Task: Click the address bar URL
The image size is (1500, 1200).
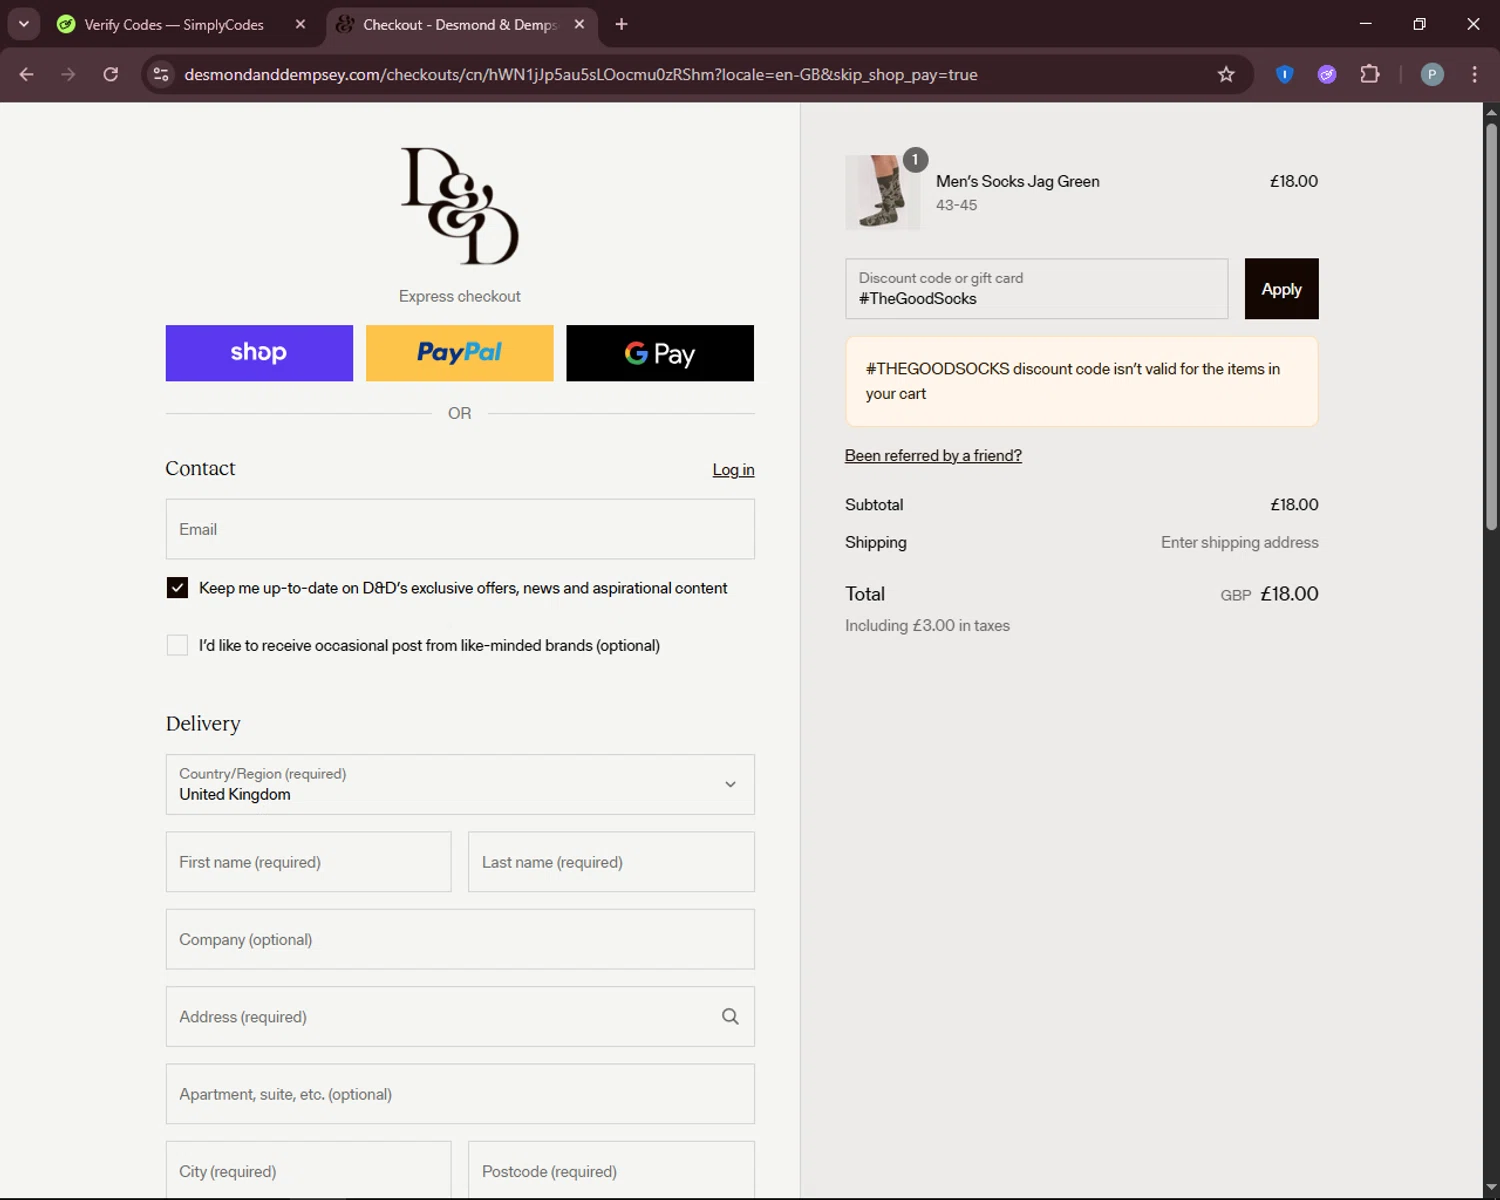Action: click(580, 74)
